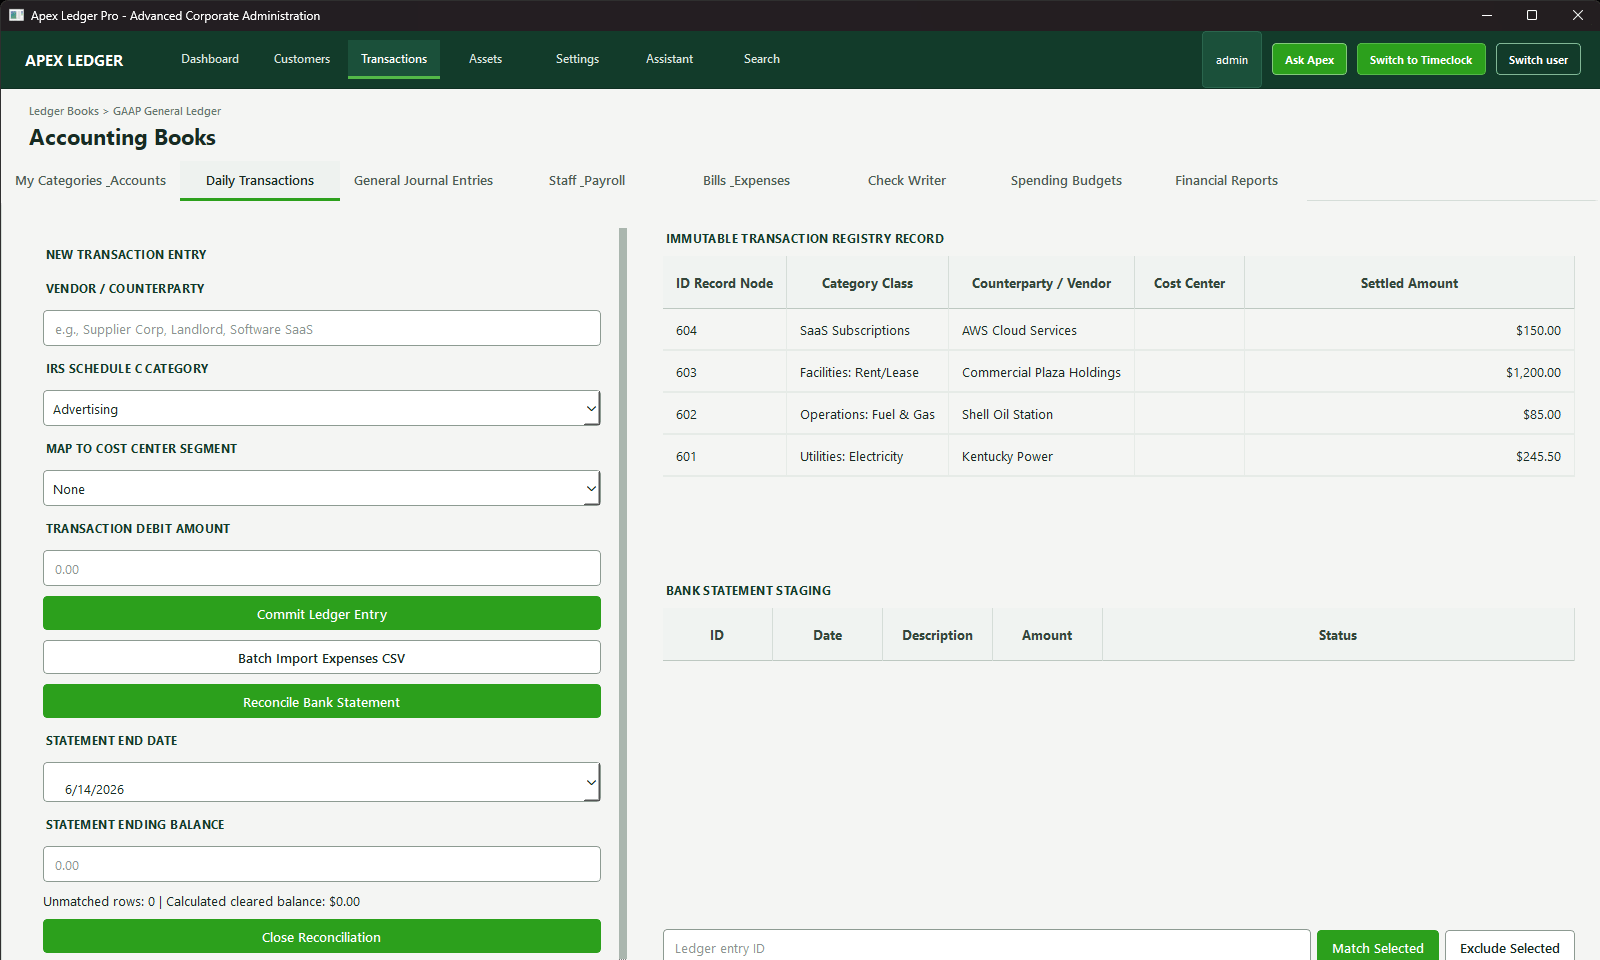Click the Close Reconciliation button

322,937
